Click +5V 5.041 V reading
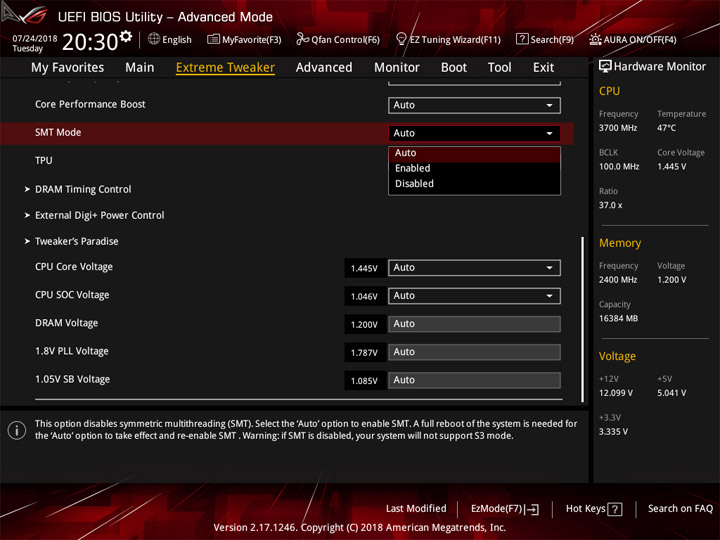Viewport: 720px width, 540px height. click(x=671, y=393)
